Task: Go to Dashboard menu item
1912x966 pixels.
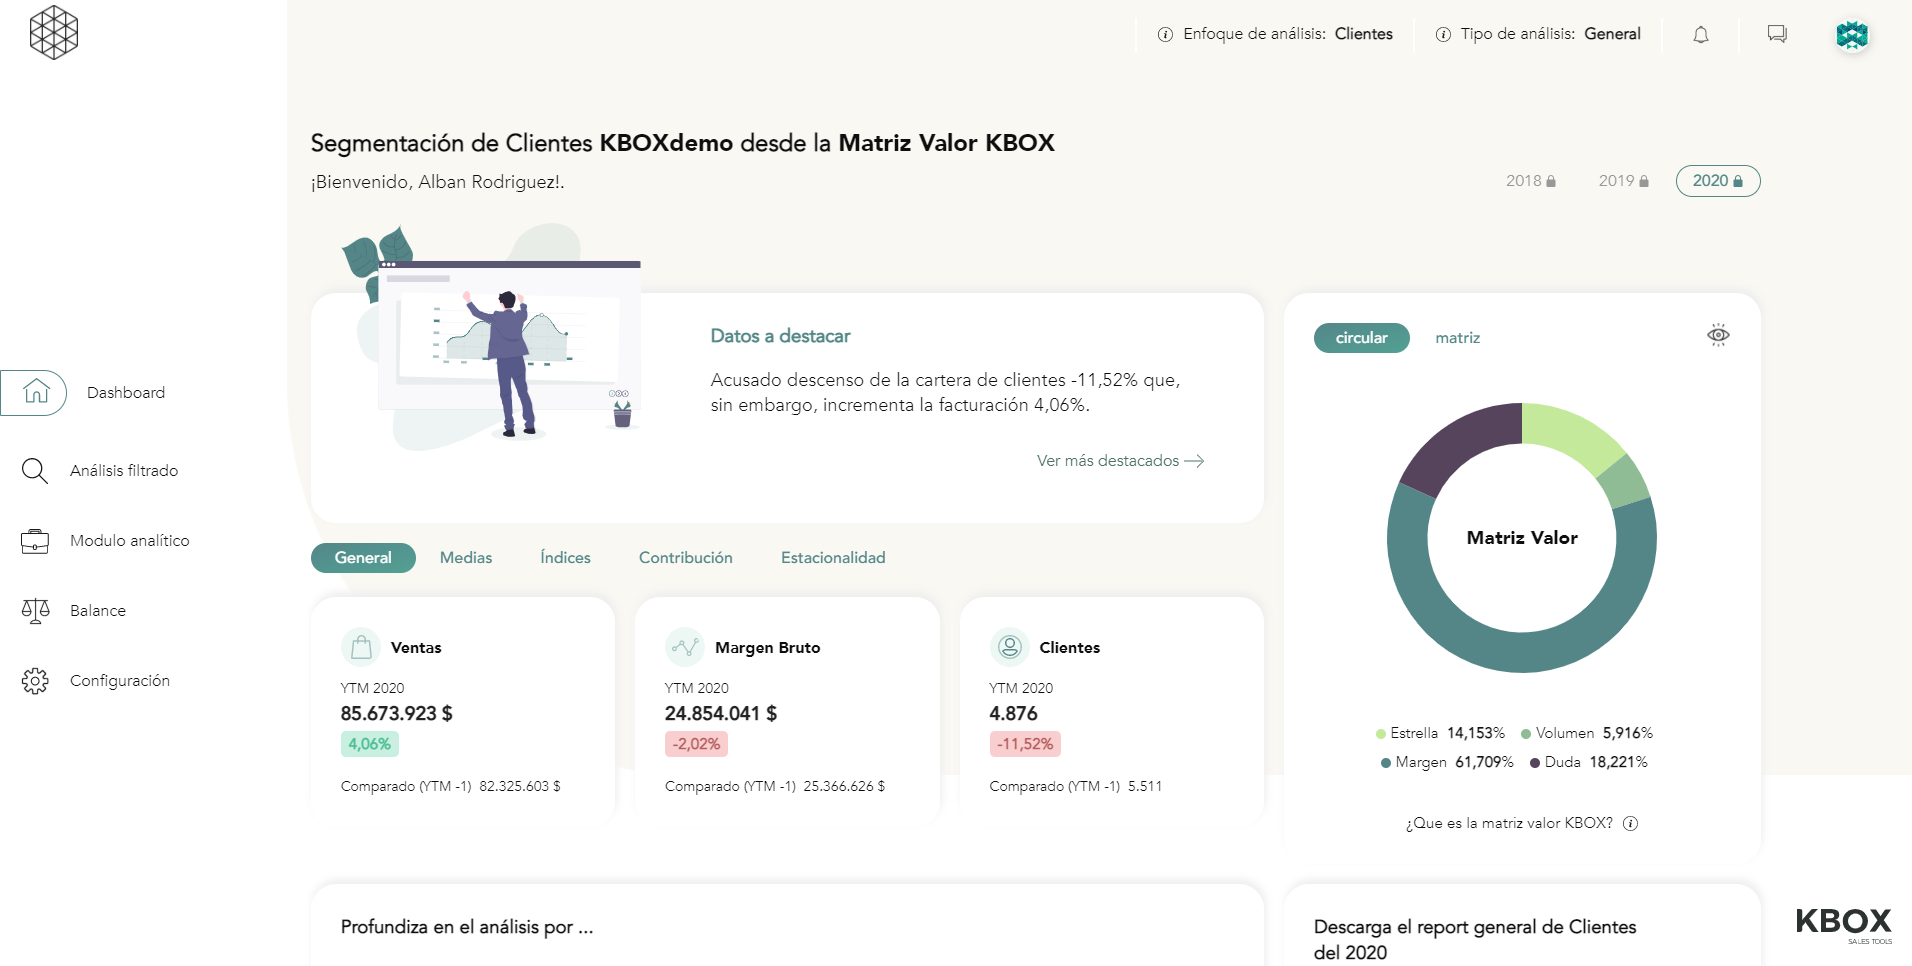Action: (126, 393)
